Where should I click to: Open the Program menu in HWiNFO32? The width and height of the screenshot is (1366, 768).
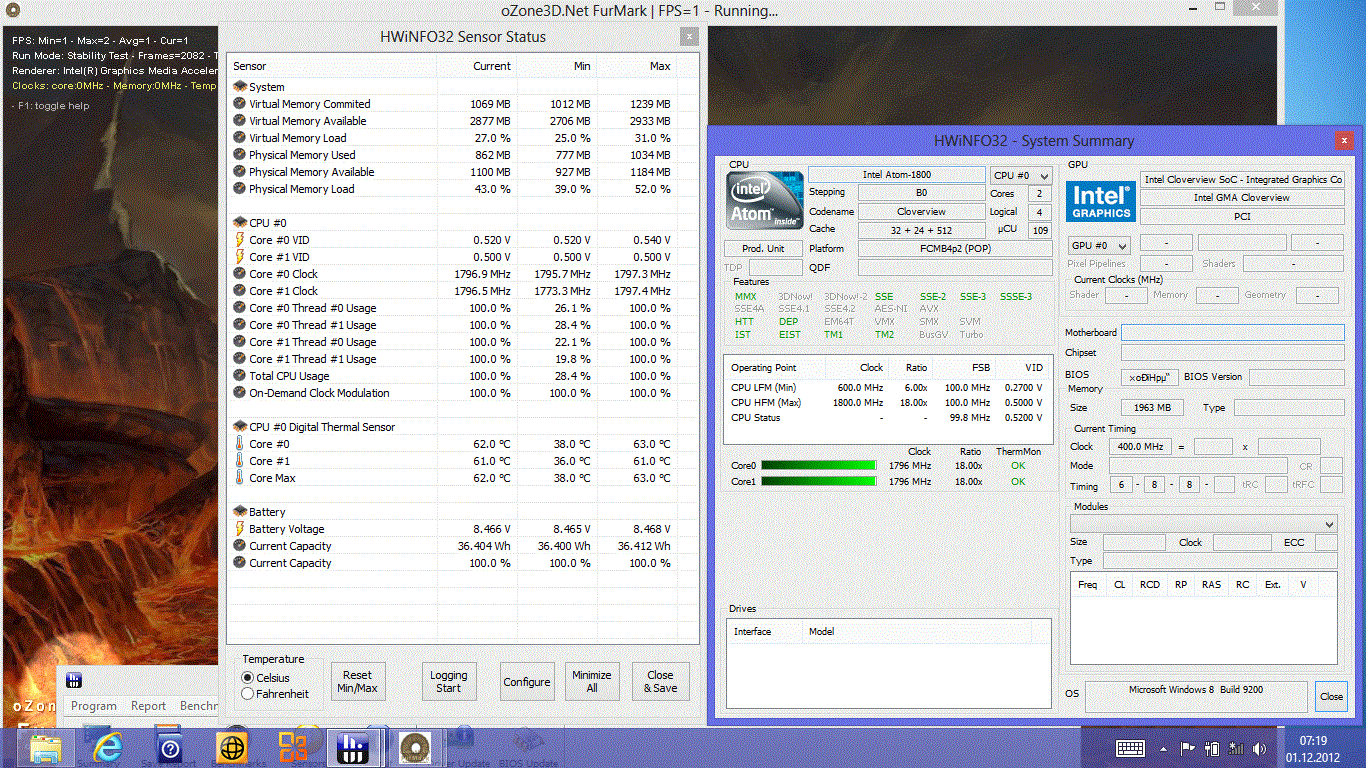point(94,706)
